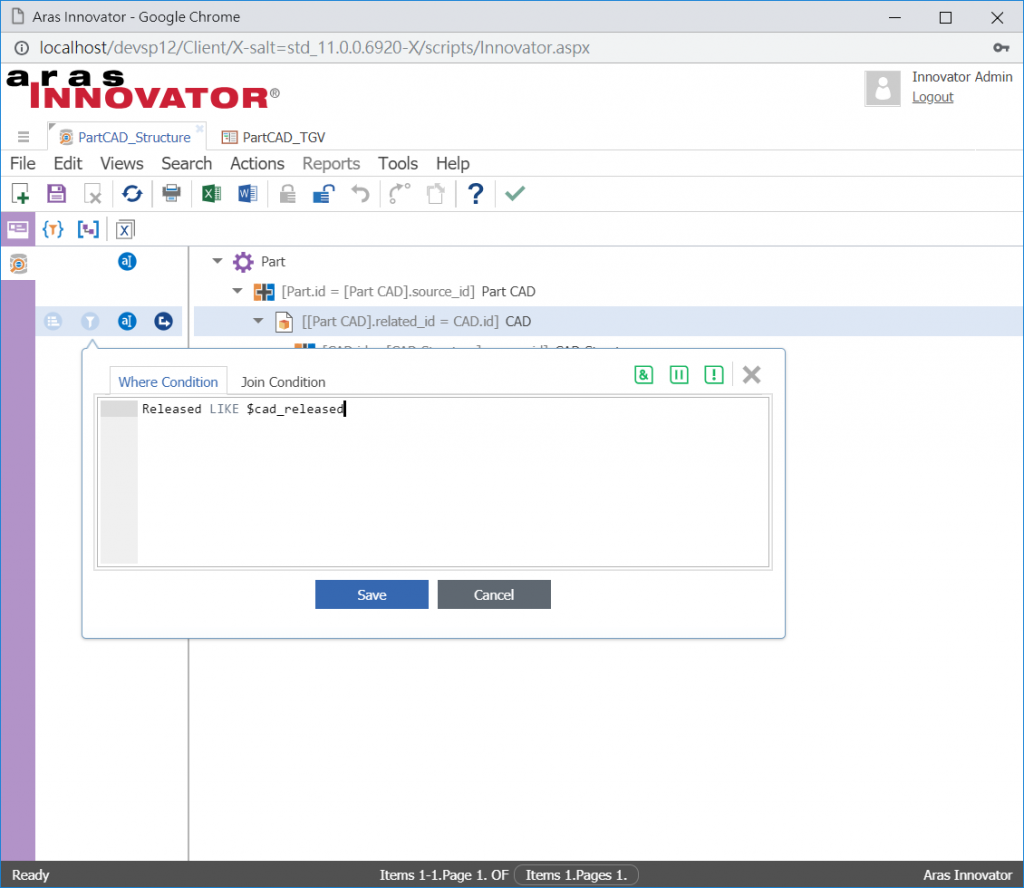1024x888 pixels.
Task: Click the grey Cancel button
Action: (494, 595)
